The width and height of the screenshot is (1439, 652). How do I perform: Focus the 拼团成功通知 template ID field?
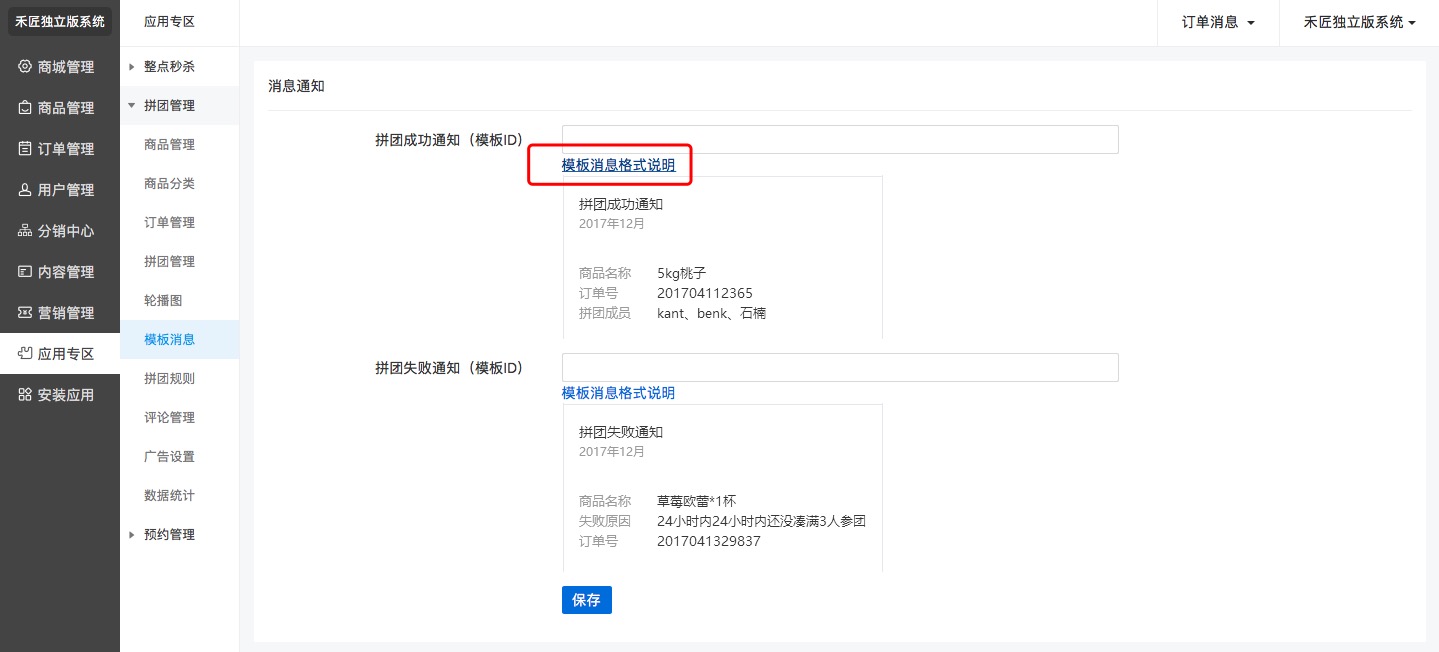(840, 140)
